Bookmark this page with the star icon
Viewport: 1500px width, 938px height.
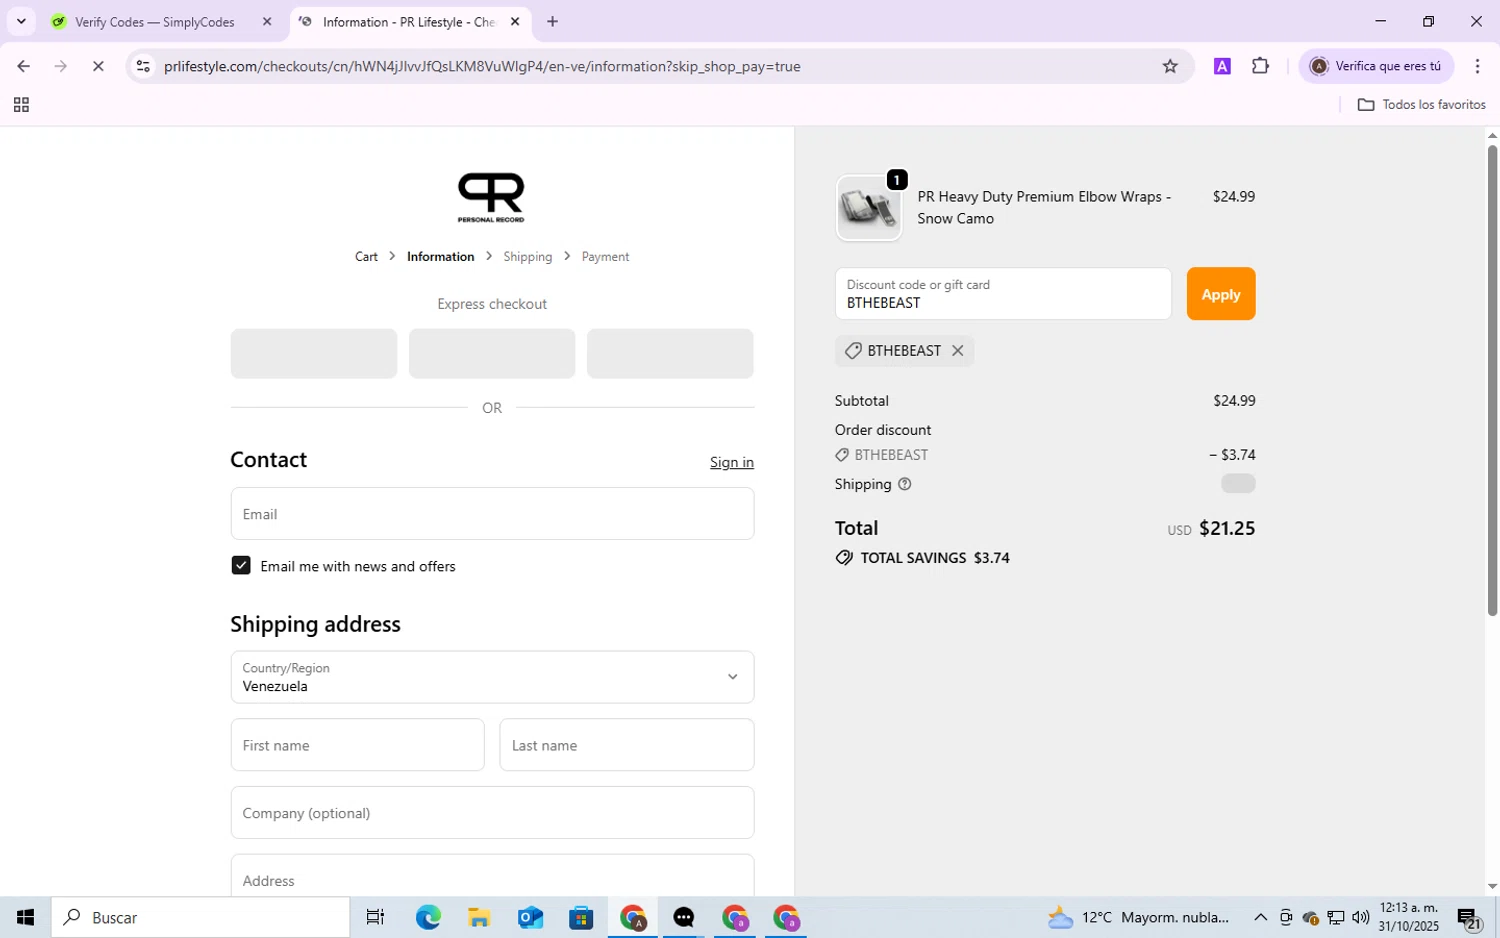[x=1170, y=66]
